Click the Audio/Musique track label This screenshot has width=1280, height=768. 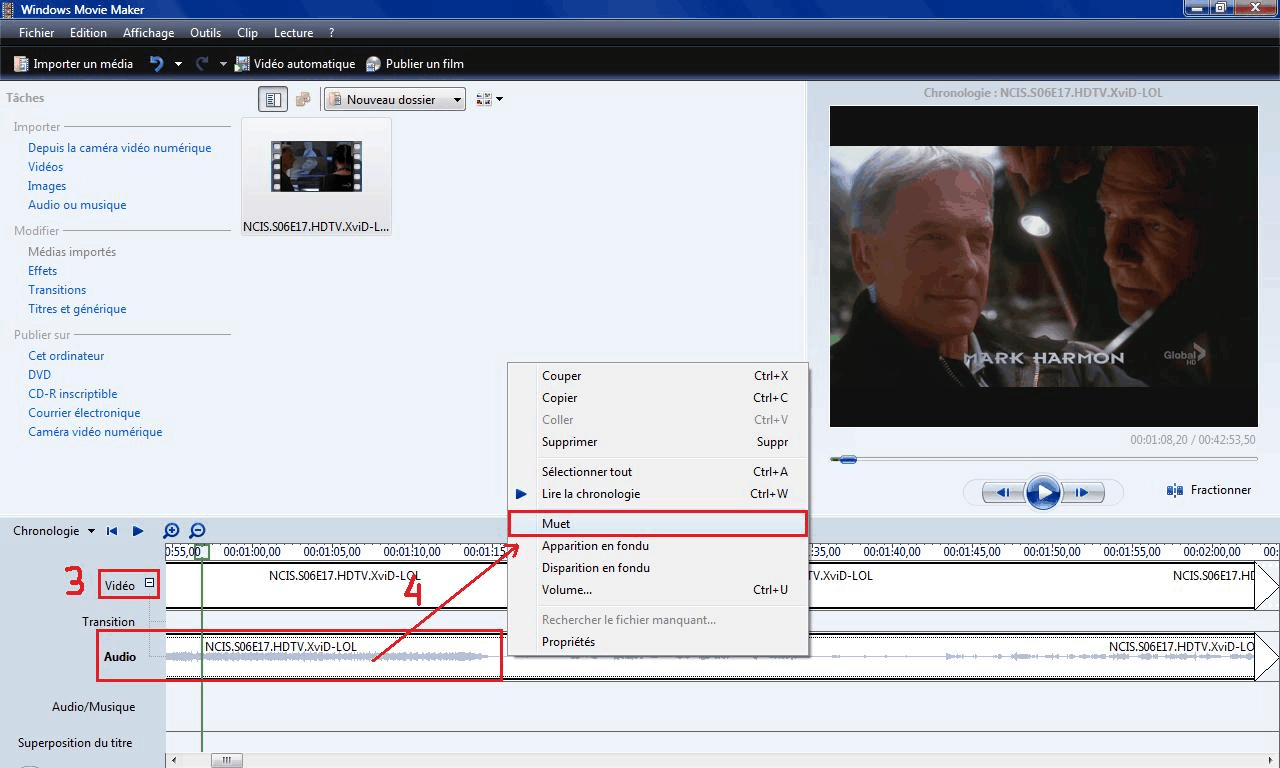tap(93, 707)
